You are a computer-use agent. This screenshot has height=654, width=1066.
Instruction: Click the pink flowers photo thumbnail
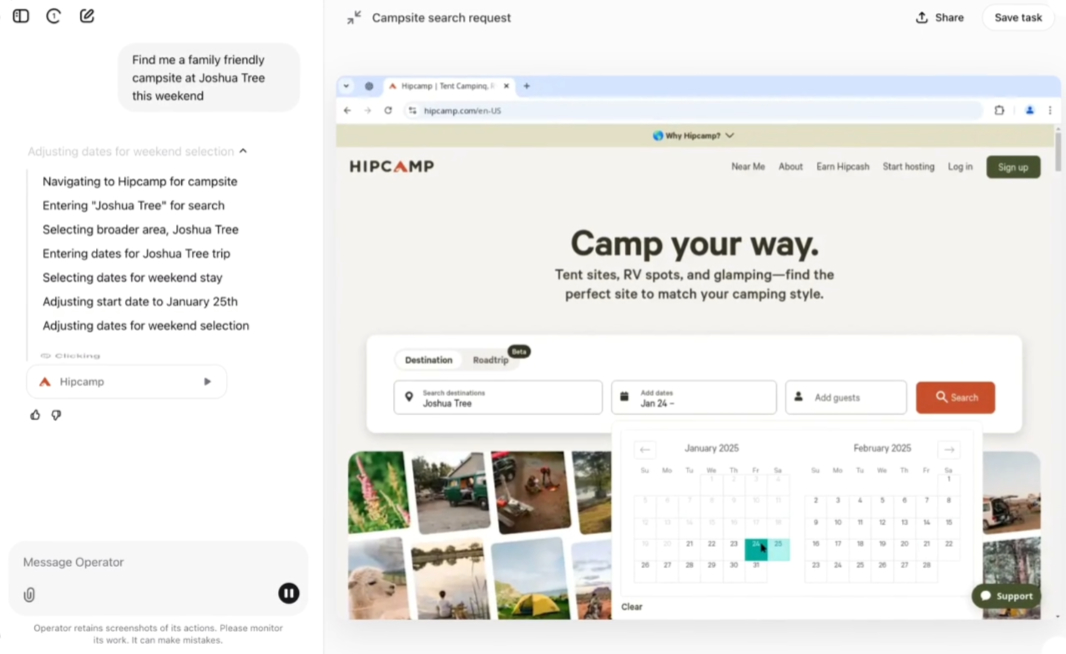click(379, 492)
